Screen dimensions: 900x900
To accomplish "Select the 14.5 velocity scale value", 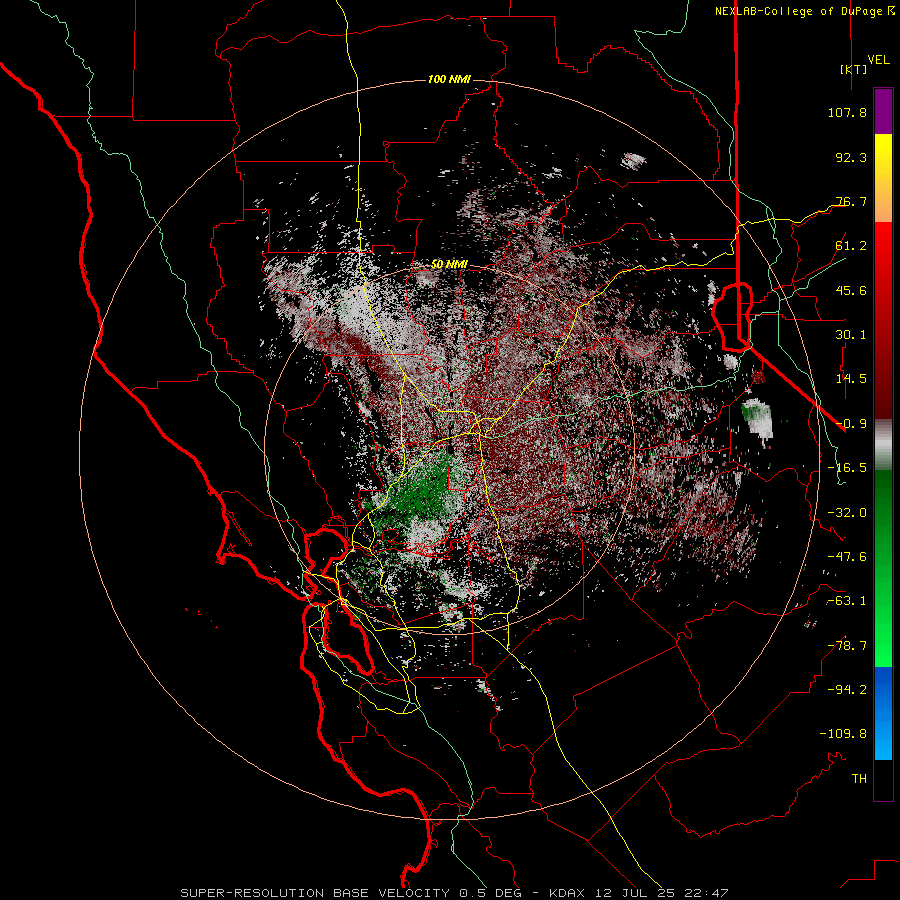I will pos(851,379).
